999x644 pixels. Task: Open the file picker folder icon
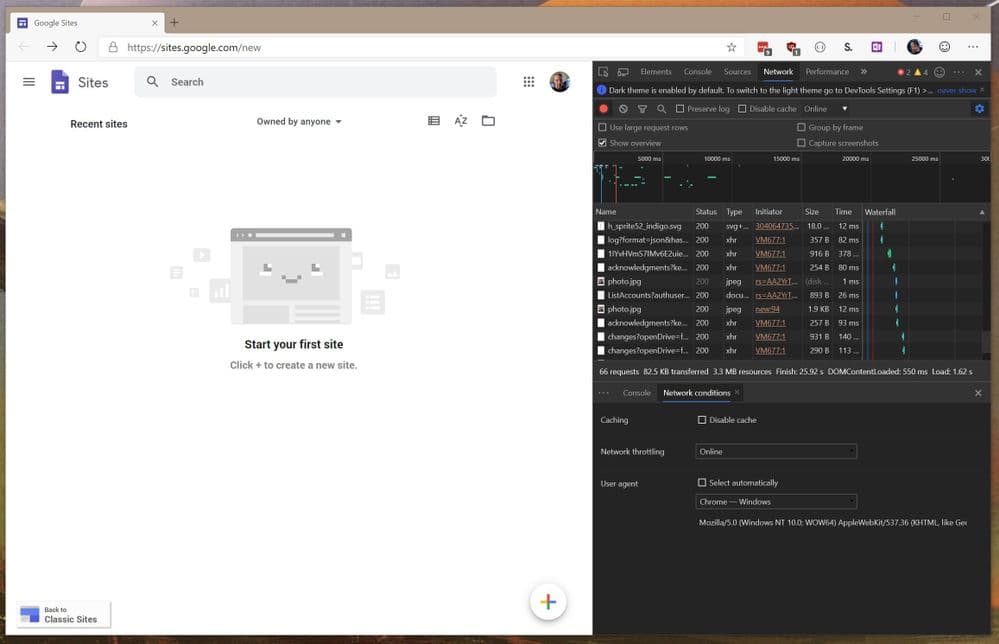(x=488, y=120)
